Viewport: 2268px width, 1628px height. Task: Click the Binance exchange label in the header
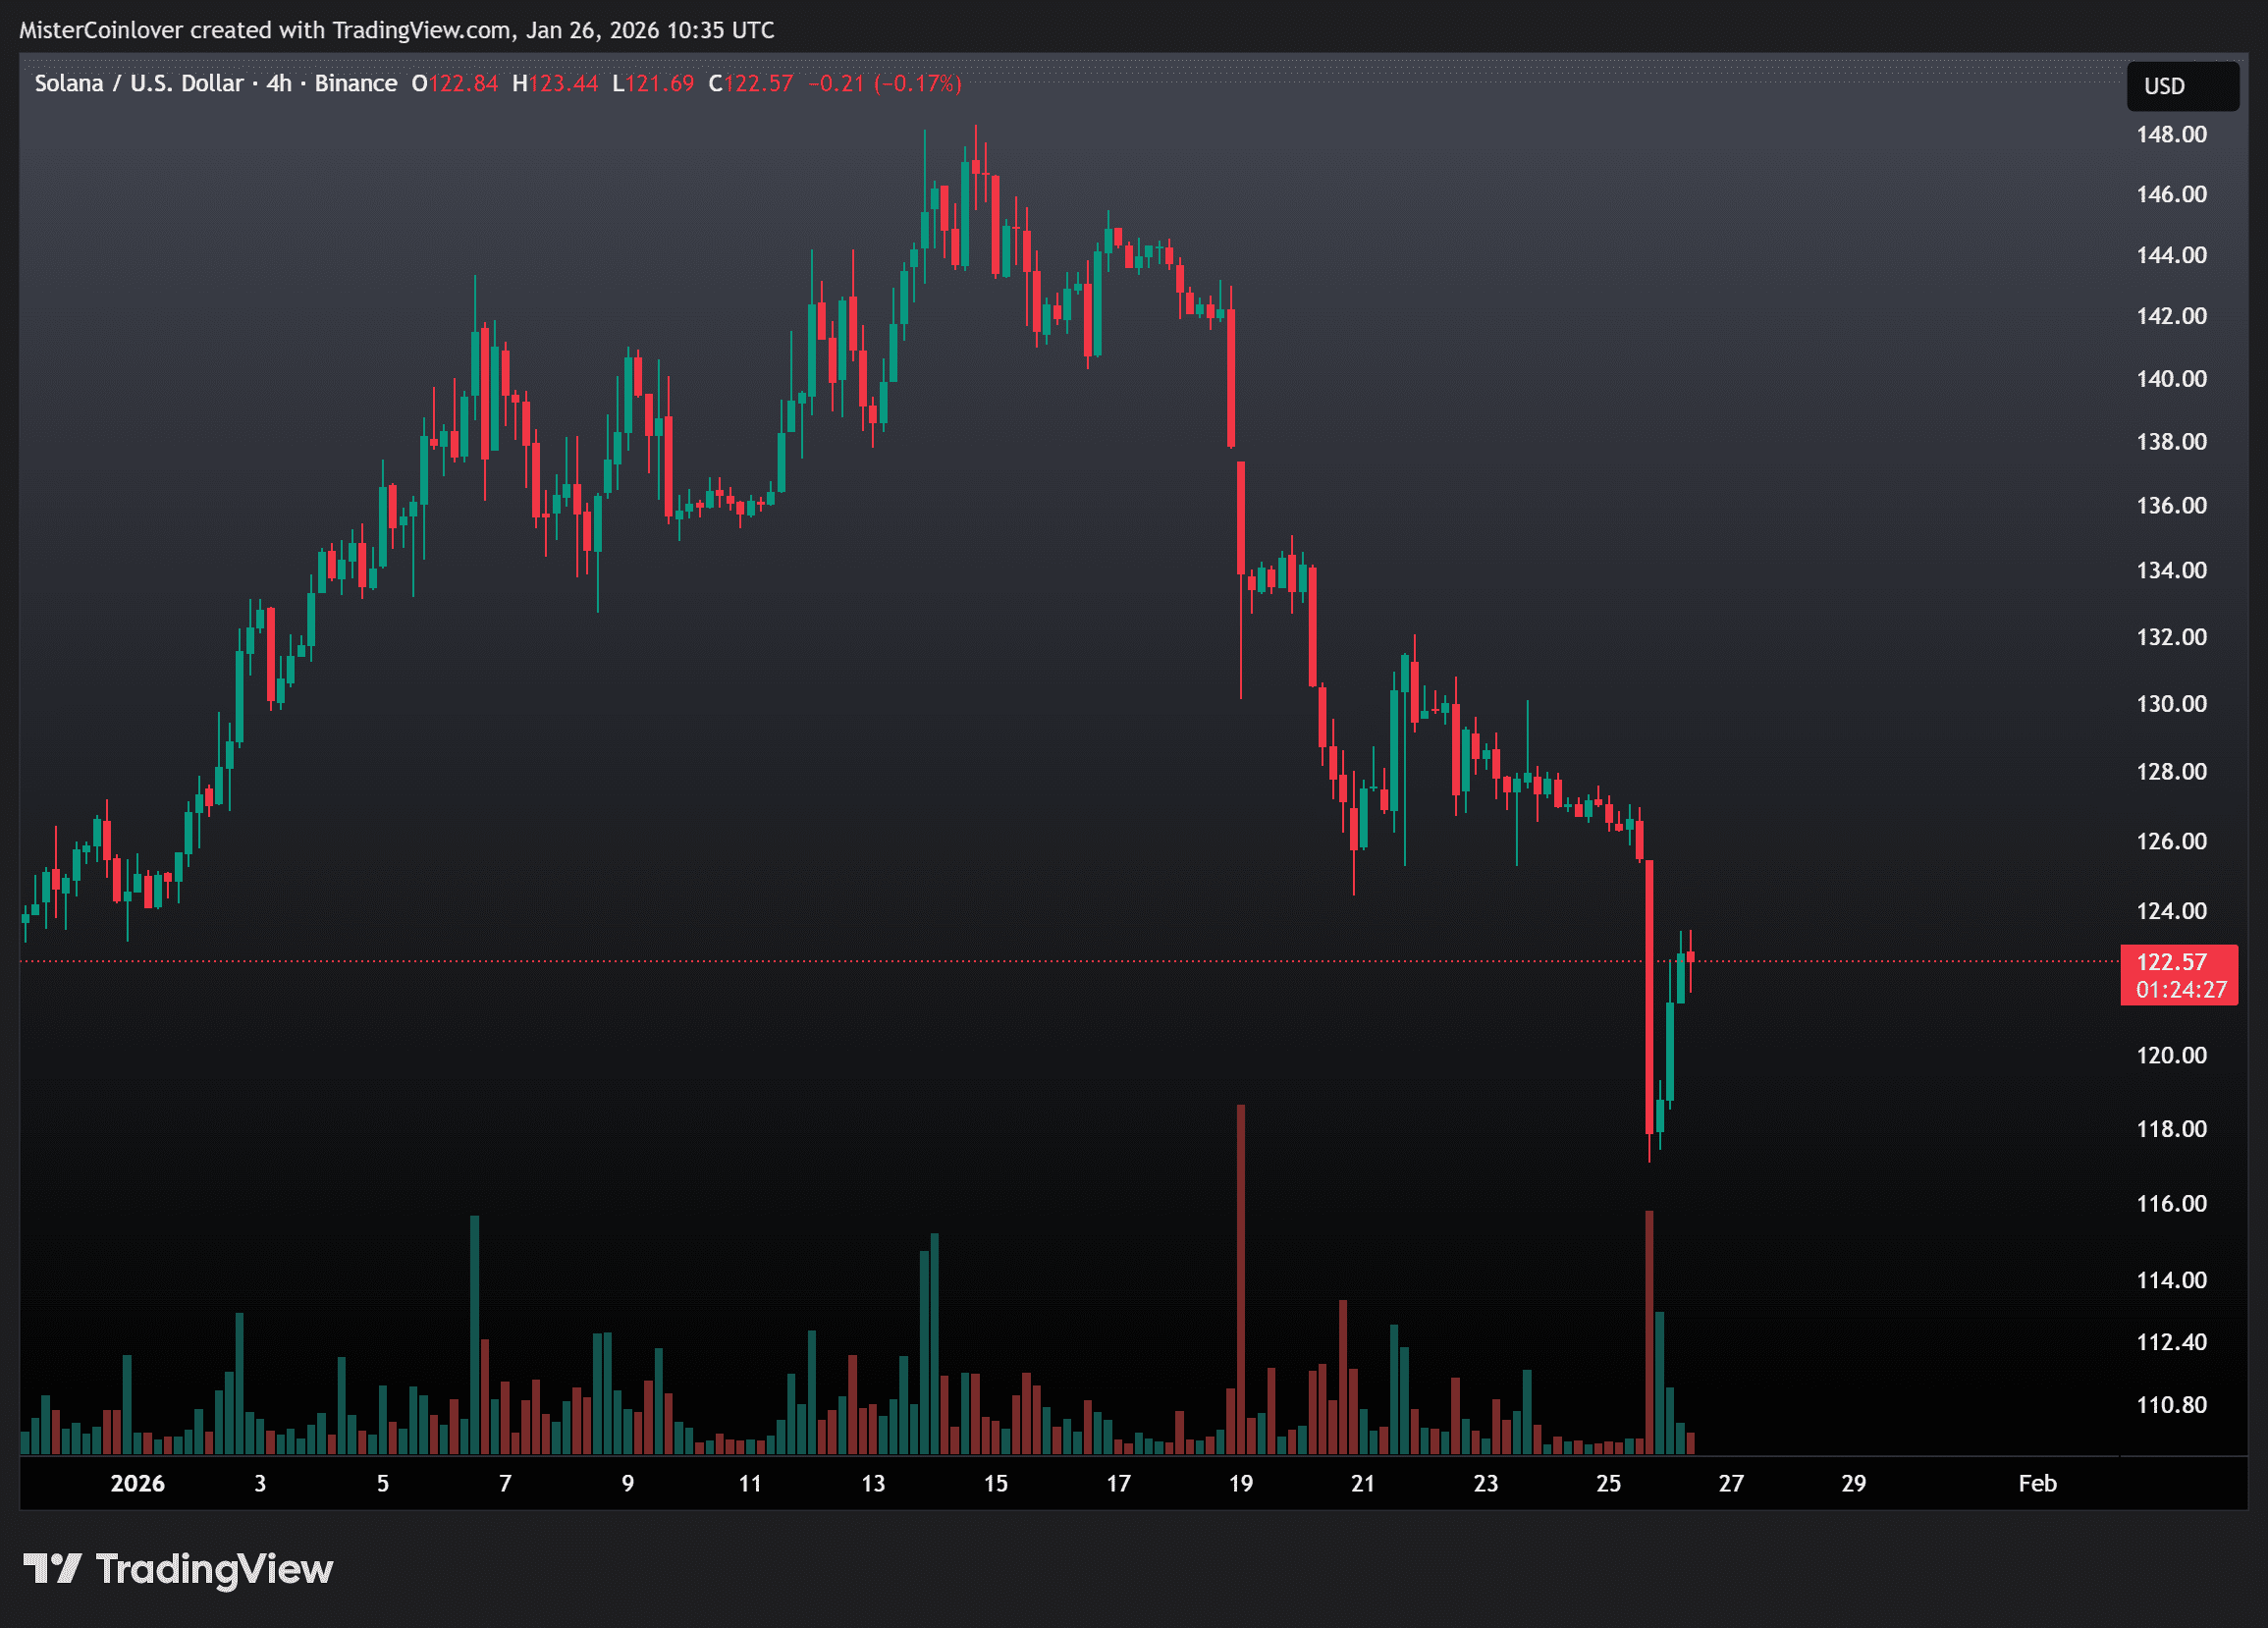pyautogui.click(x=356, y=83)
